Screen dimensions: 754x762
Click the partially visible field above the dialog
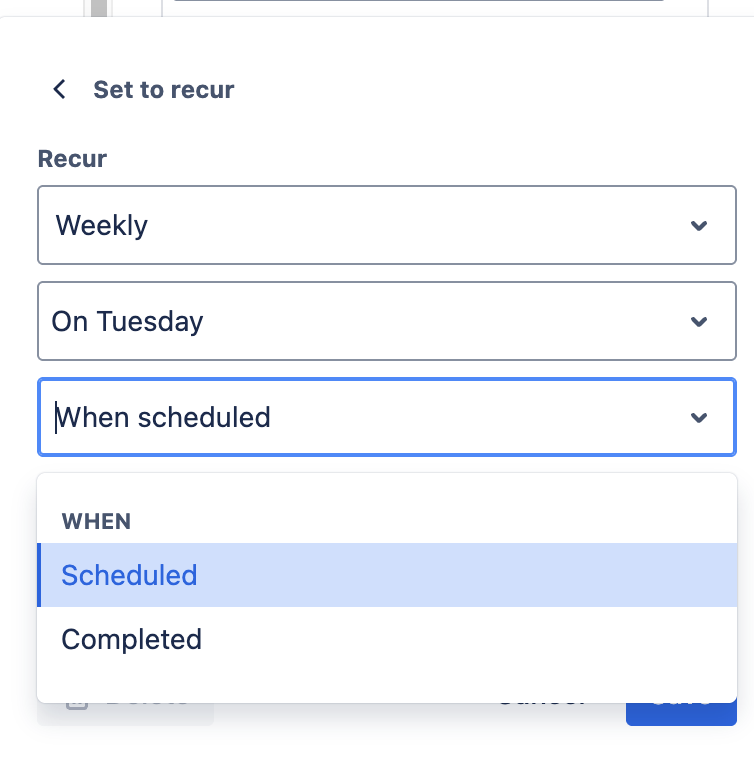(420, 6)
